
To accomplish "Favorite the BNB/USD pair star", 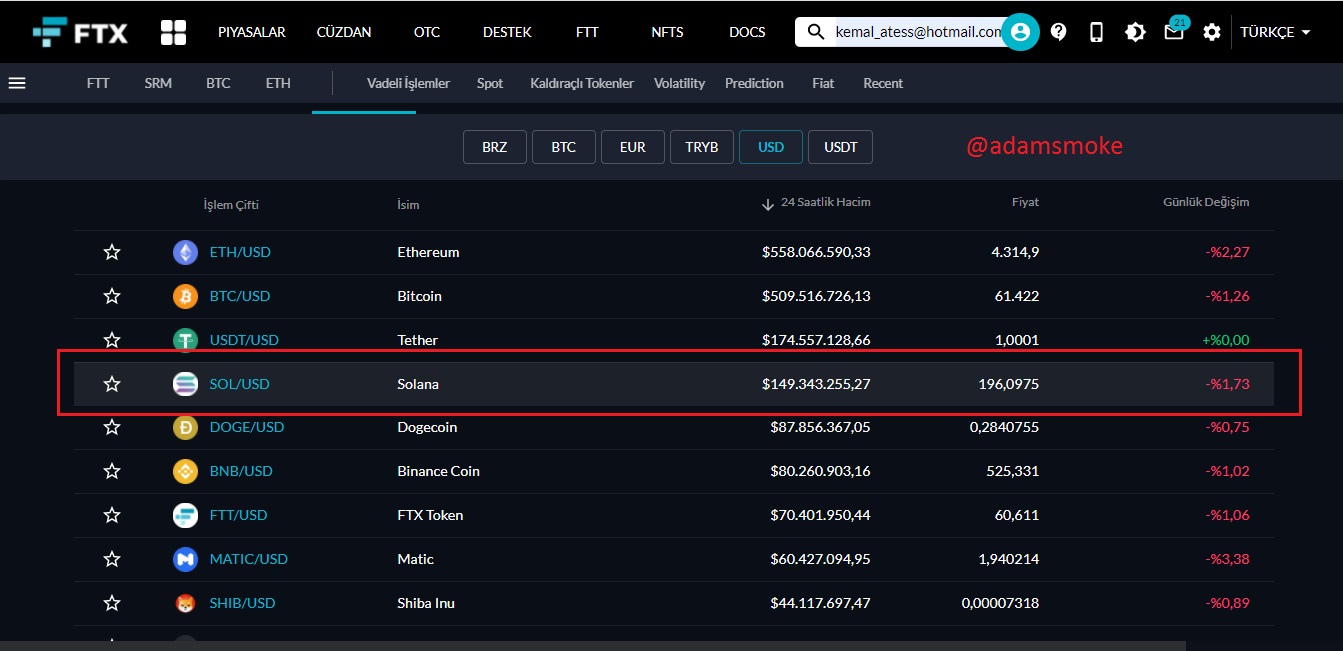I will tap(112, 471).
